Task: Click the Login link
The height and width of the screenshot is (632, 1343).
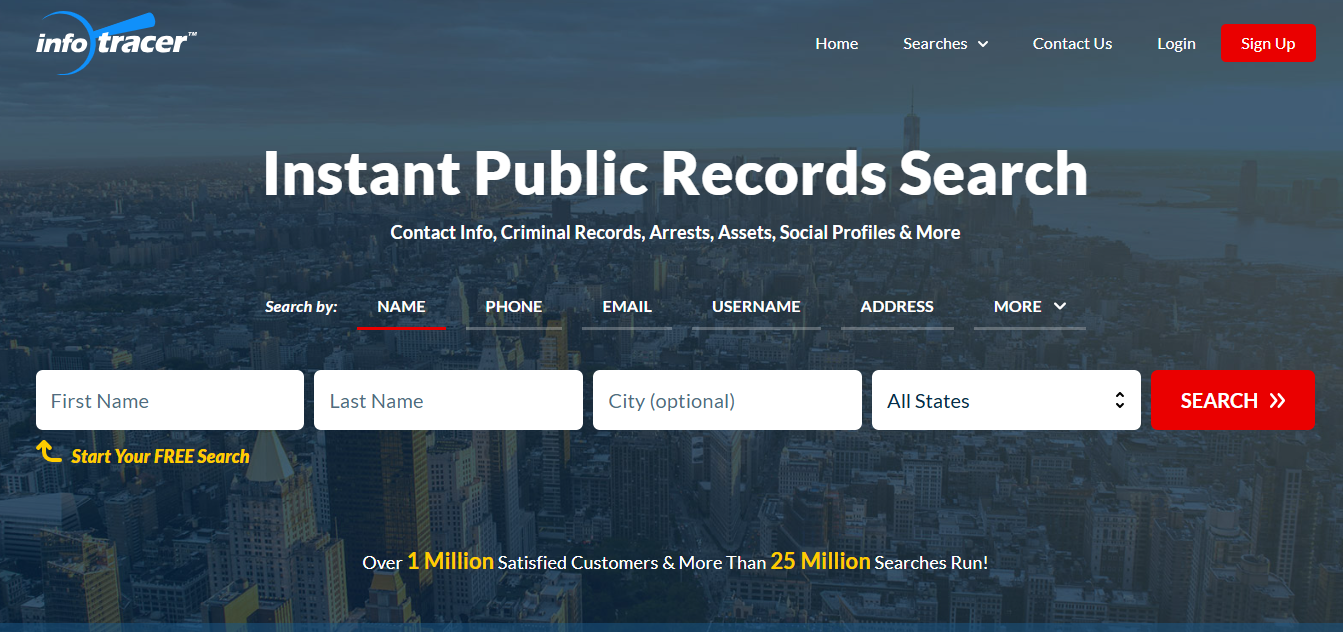Action: (x=1176, y=44)
